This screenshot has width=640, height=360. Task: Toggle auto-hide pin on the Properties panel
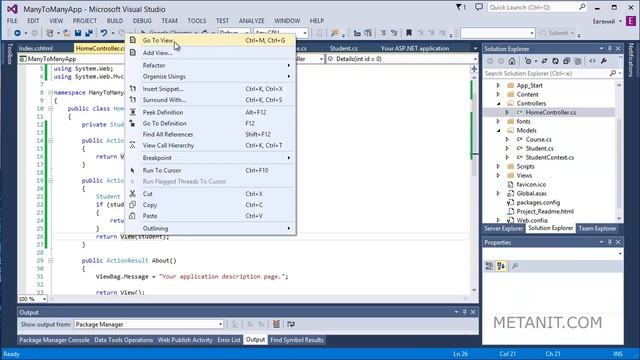point(610,242)
